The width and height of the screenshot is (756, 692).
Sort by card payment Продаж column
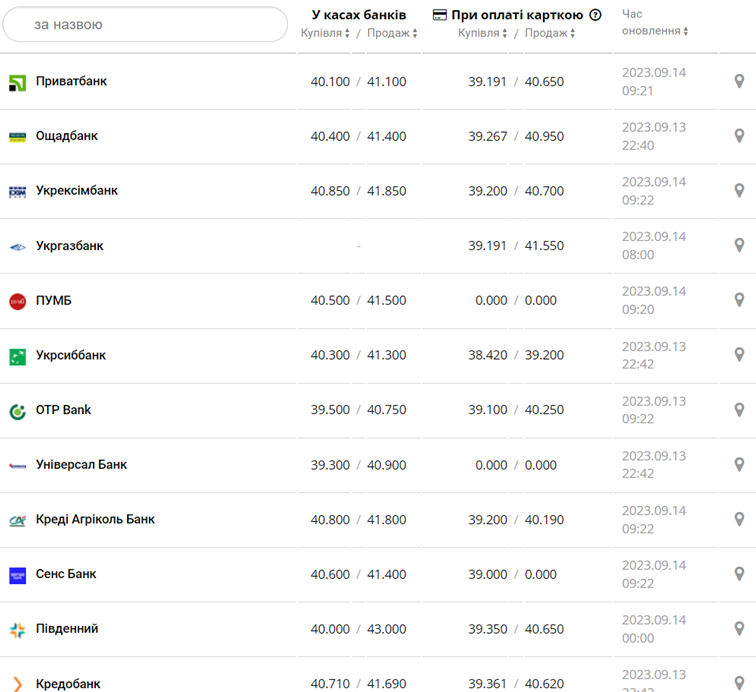(550, 33)
